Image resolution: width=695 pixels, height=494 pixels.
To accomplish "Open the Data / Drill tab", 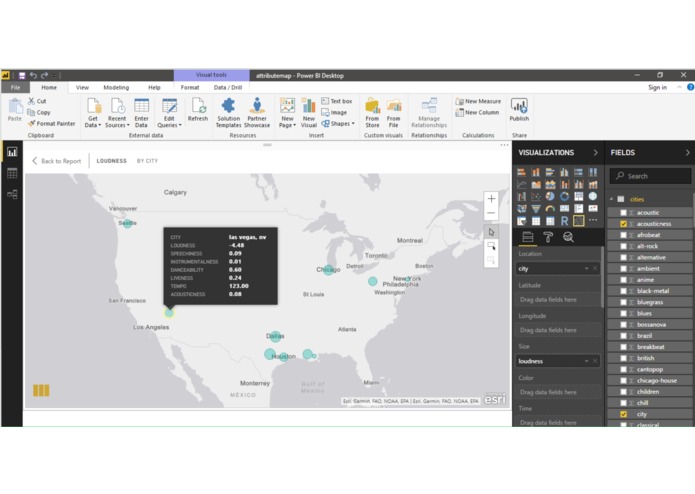I will (228, 88).
